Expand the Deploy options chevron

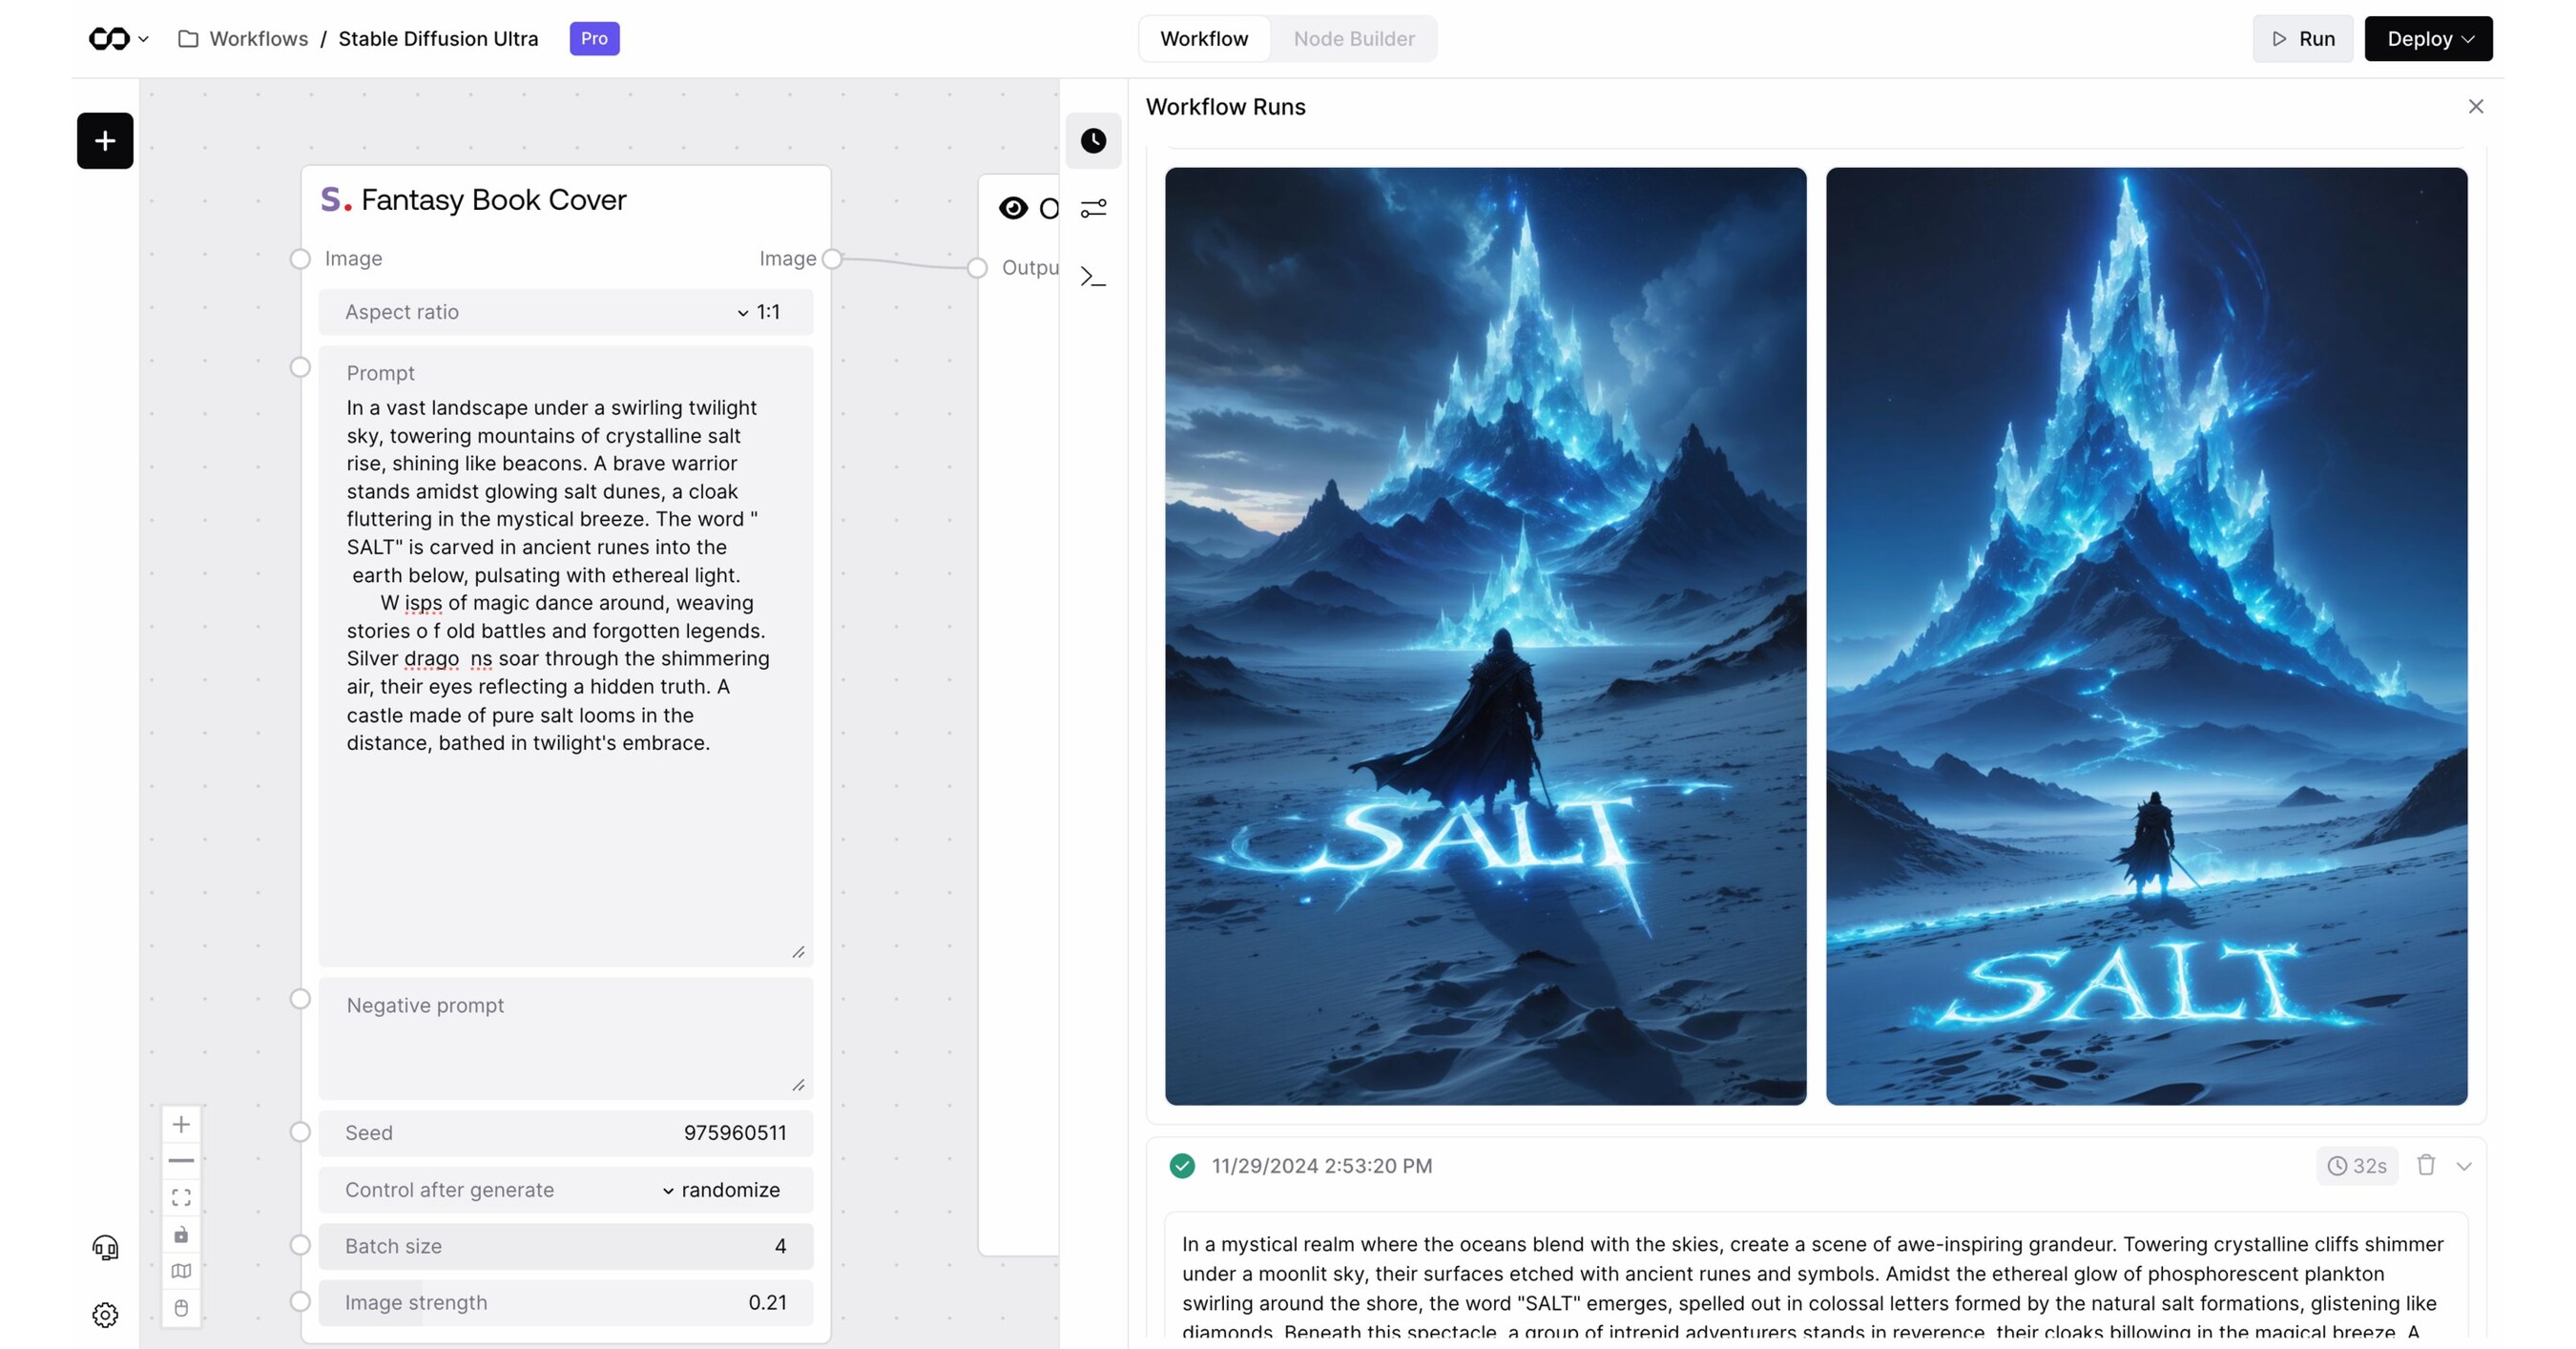pyautogui.click(x=2468, y=38)
